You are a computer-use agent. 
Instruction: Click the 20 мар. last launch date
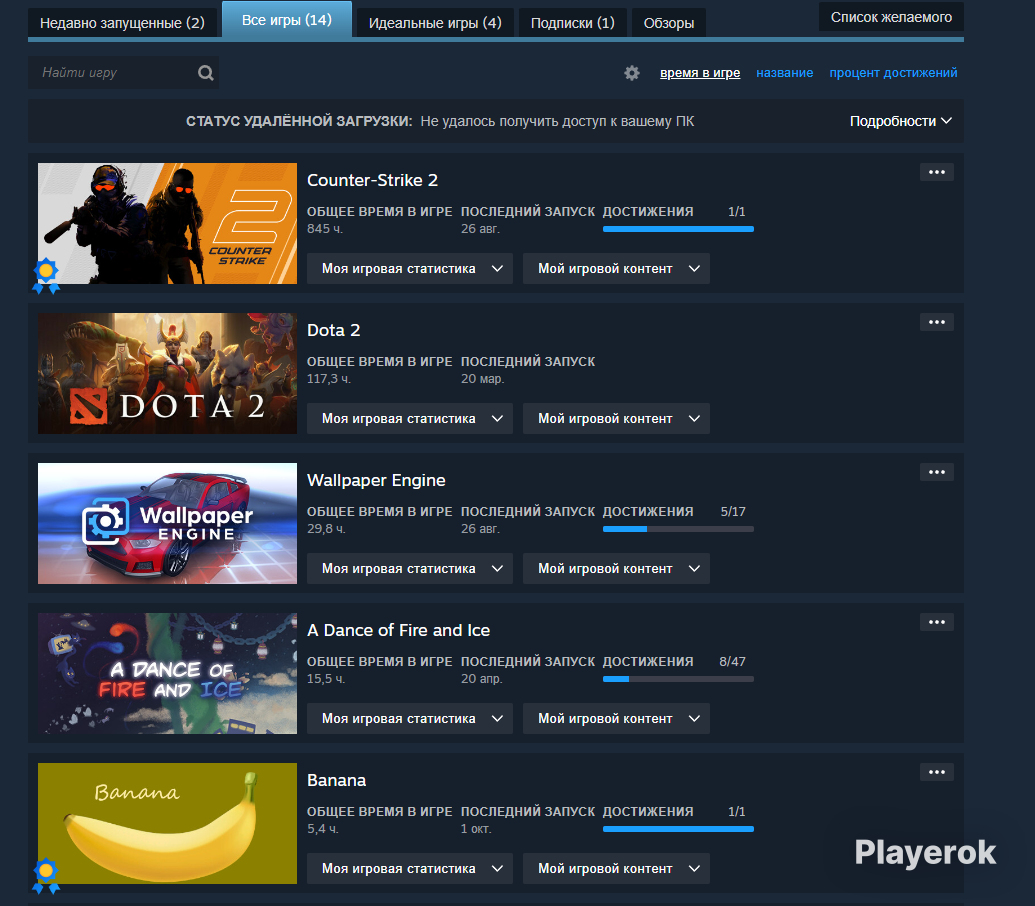point(483,379)
